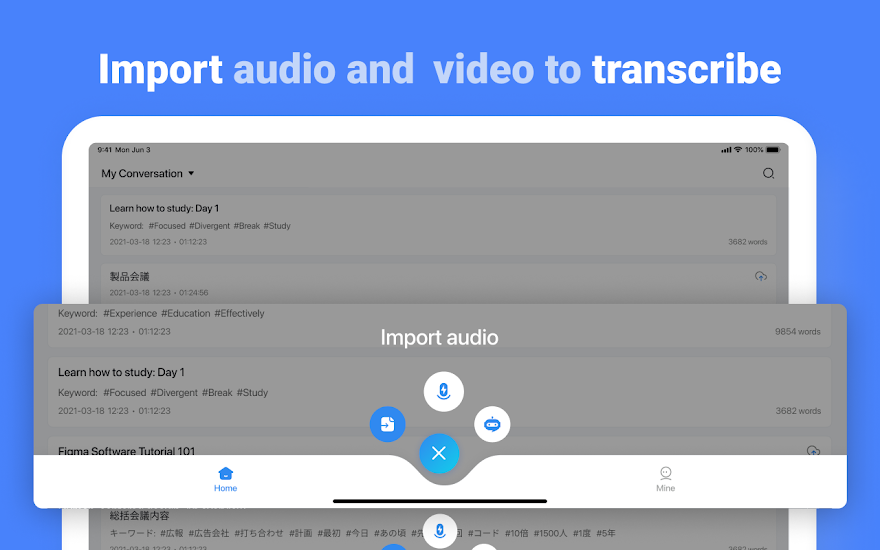Click the 9:41 Mon Jun 3 clock
The image size is (880, 550).
pos(124,150)
